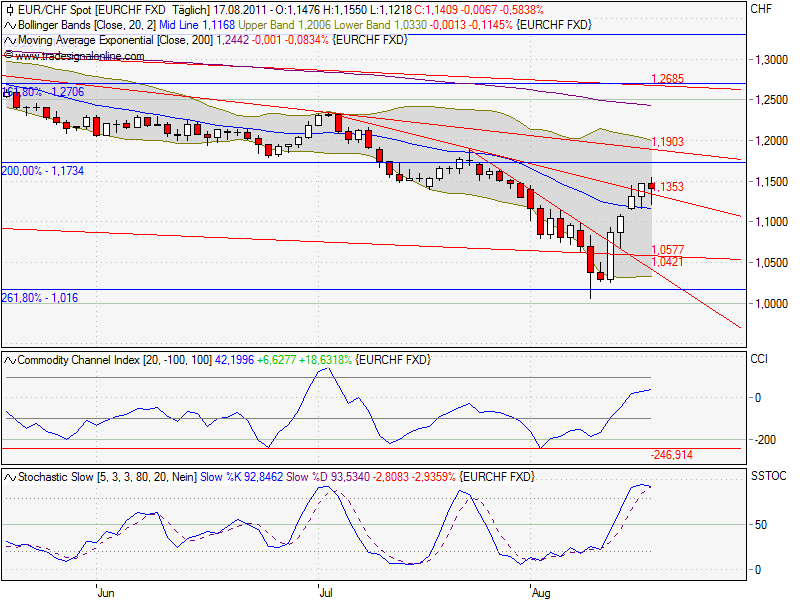800x600 pixels.
Task: Click the Commodity Channel Index [20, -100, 100] label
Action: point(114,360)
